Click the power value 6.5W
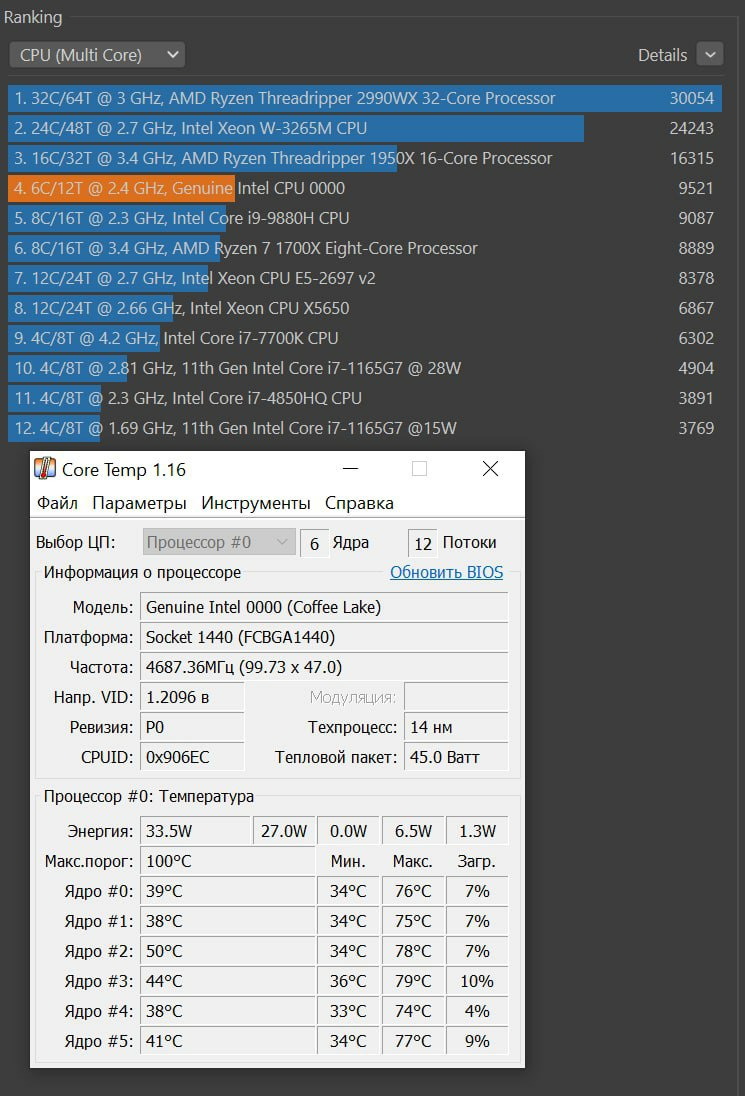The height and width of the screenshot is (1096, 745). coord(413,830)
